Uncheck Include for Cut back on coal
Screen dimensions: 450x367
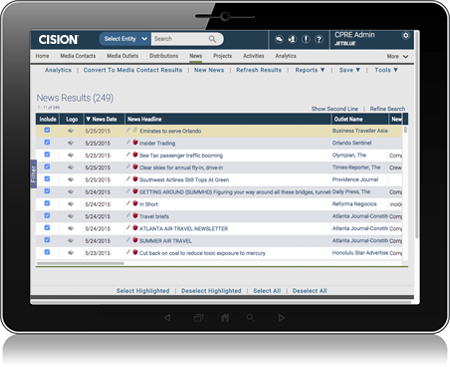coord(47,252)
